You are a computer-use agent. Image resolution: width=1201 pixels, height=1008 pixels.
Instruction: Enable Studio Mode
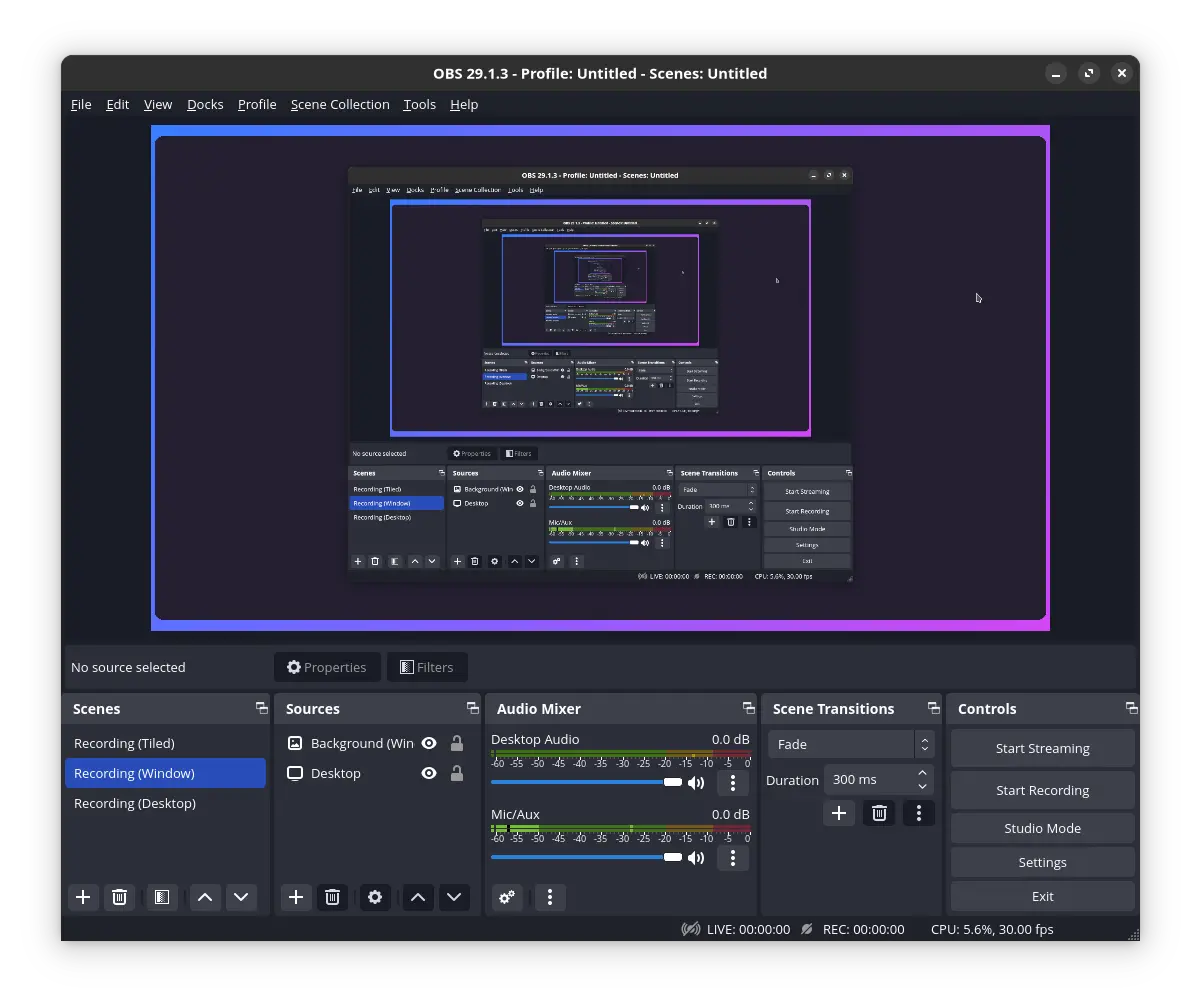coord(1043,828)
